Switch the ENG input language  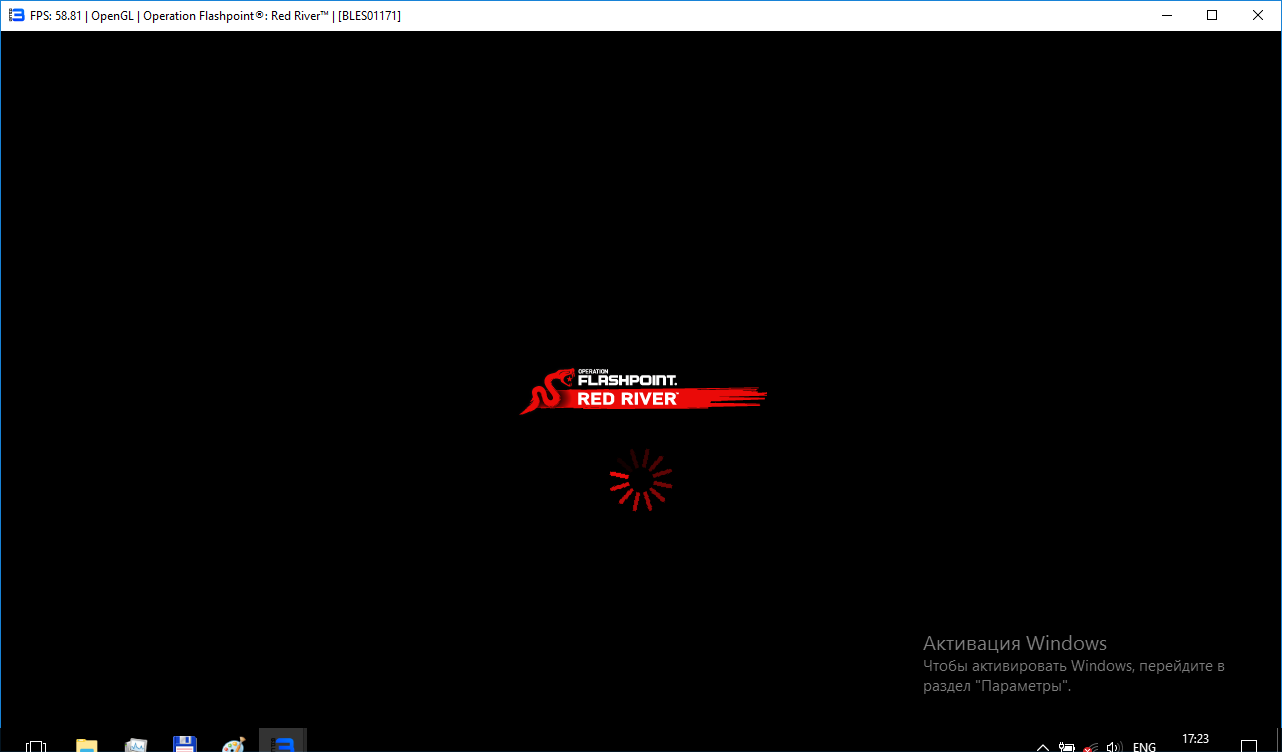1144,746
